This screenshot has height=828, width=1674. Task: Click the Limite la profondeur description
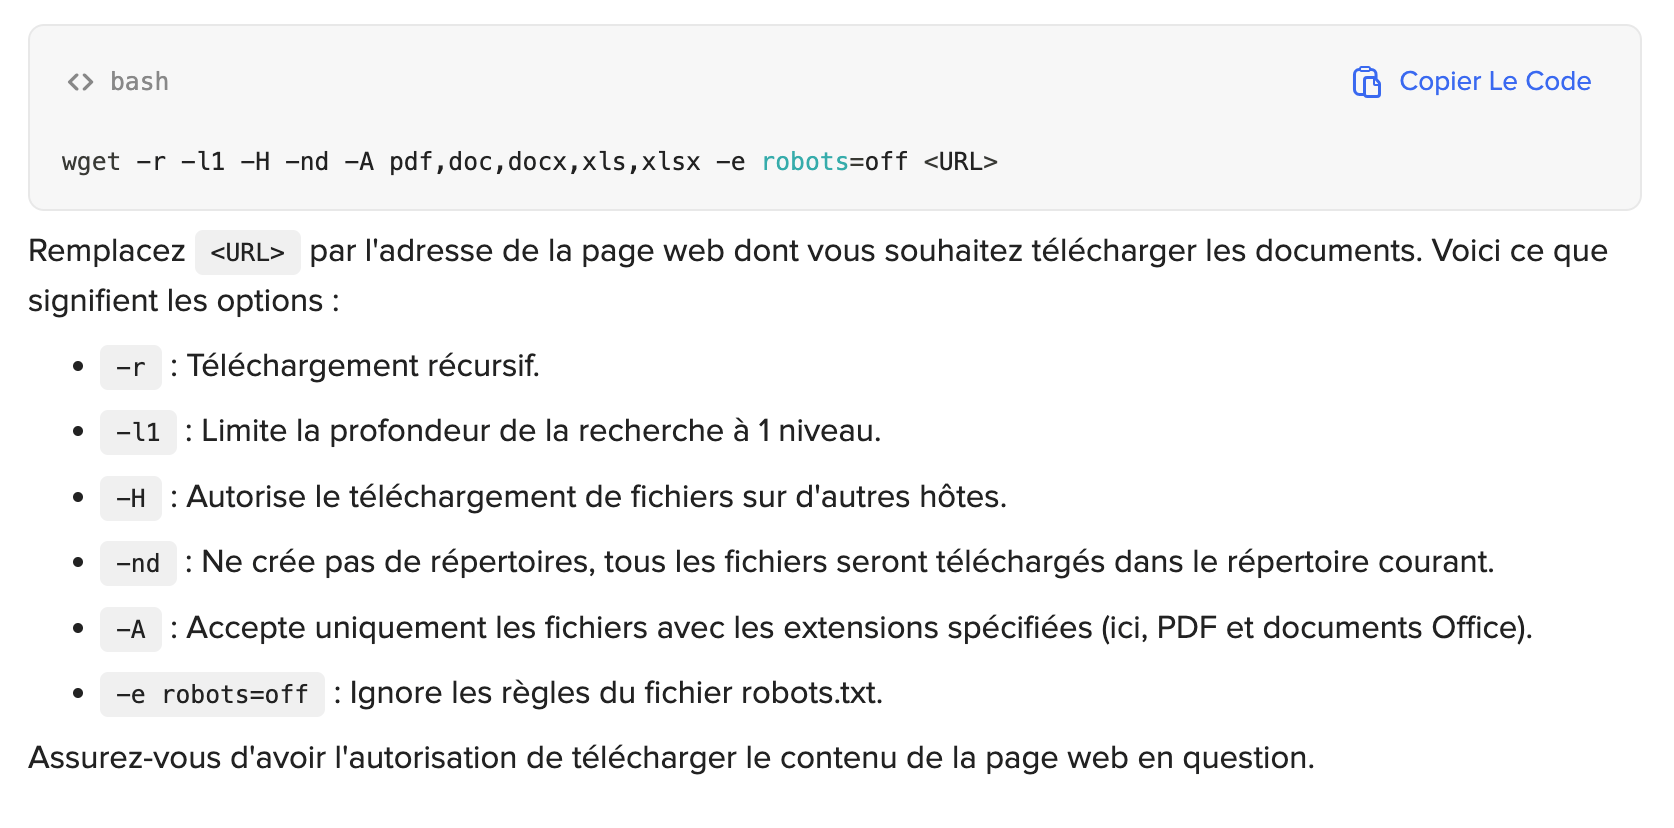coord(541,431)
